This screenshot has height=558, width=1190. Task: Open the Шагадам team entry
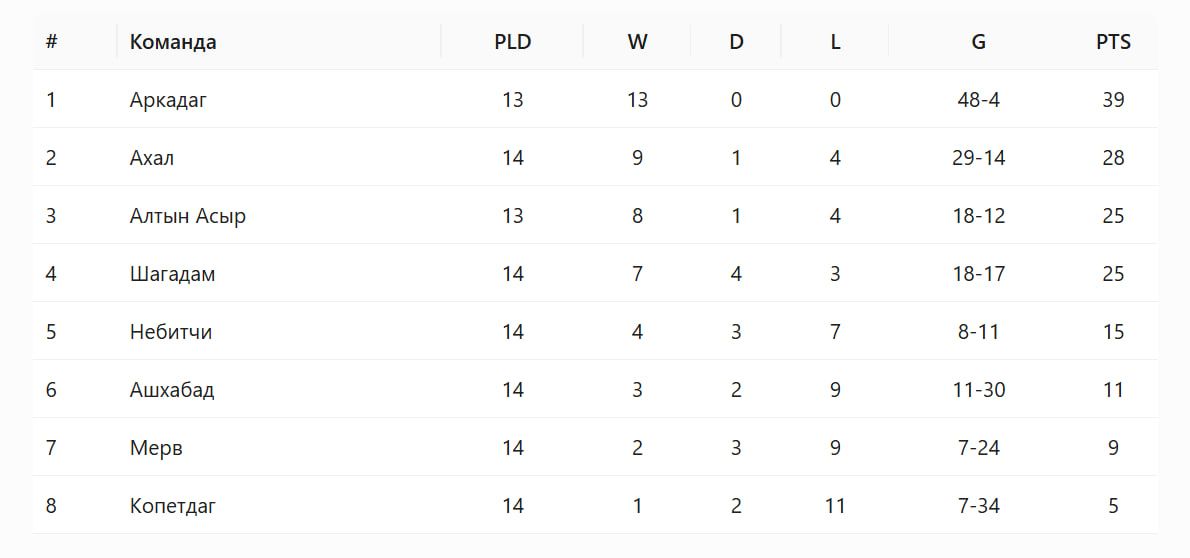pos(172,274)
